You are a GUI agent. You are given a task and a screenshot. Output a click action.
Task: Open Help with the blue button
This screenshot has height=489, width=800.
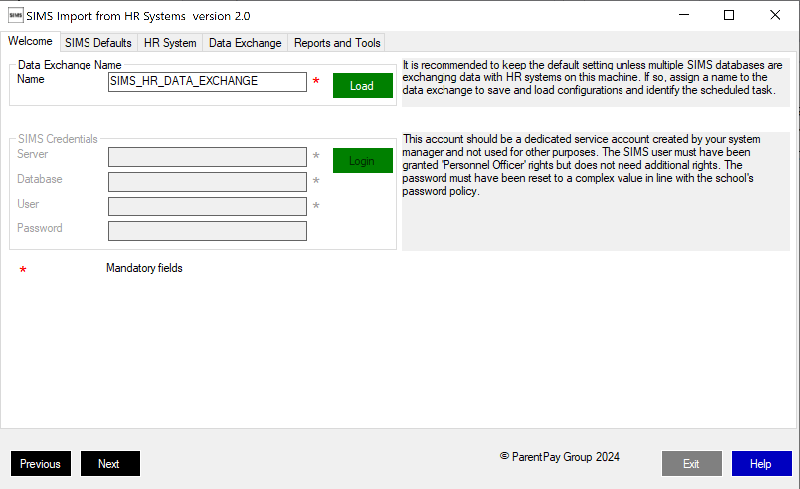click(762, 463)
